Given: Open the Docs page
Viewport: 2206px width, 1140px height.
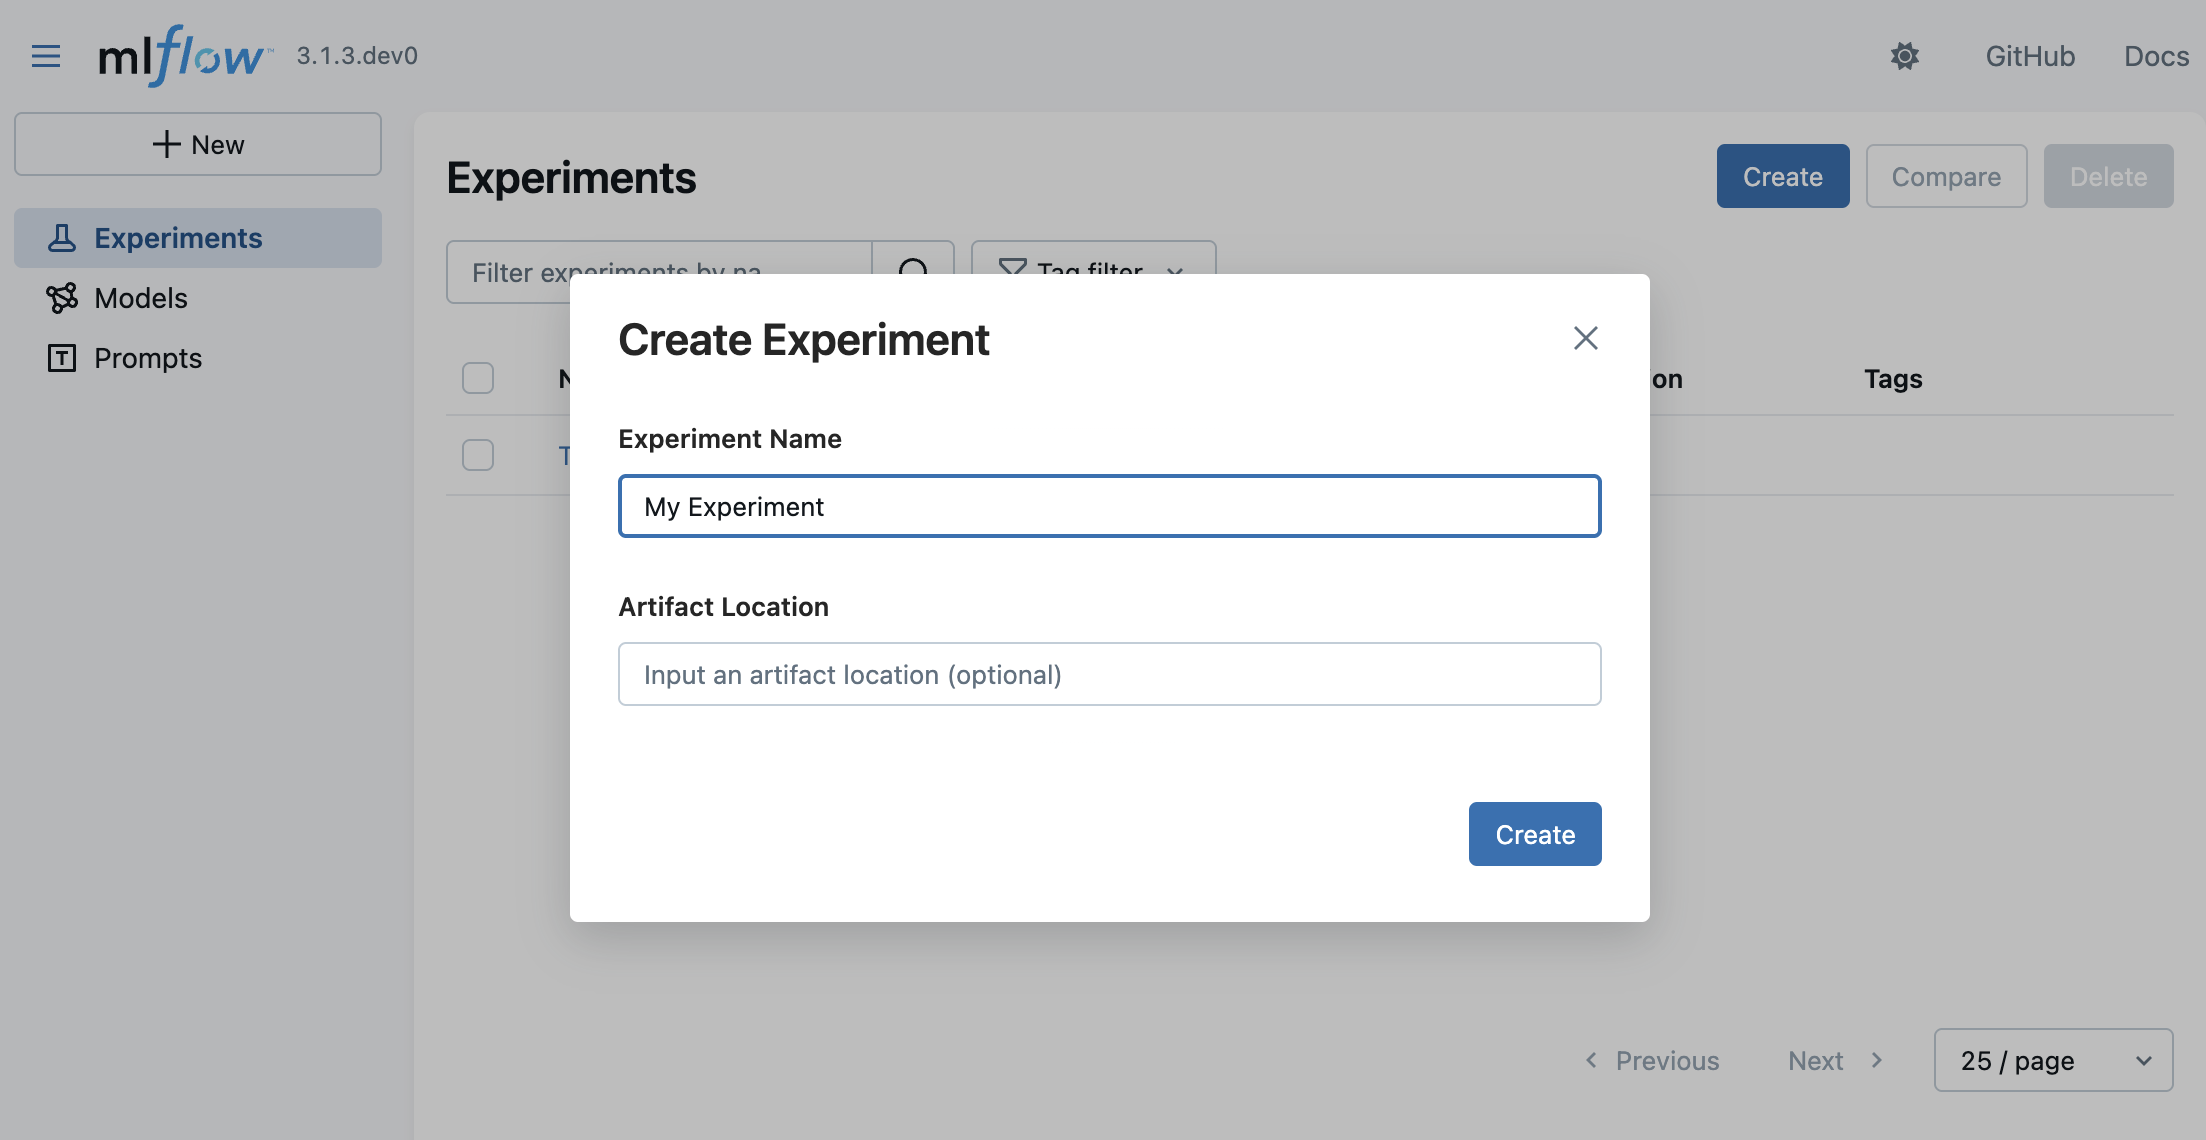Looking at the screenshot, I should pos(2156,56).
